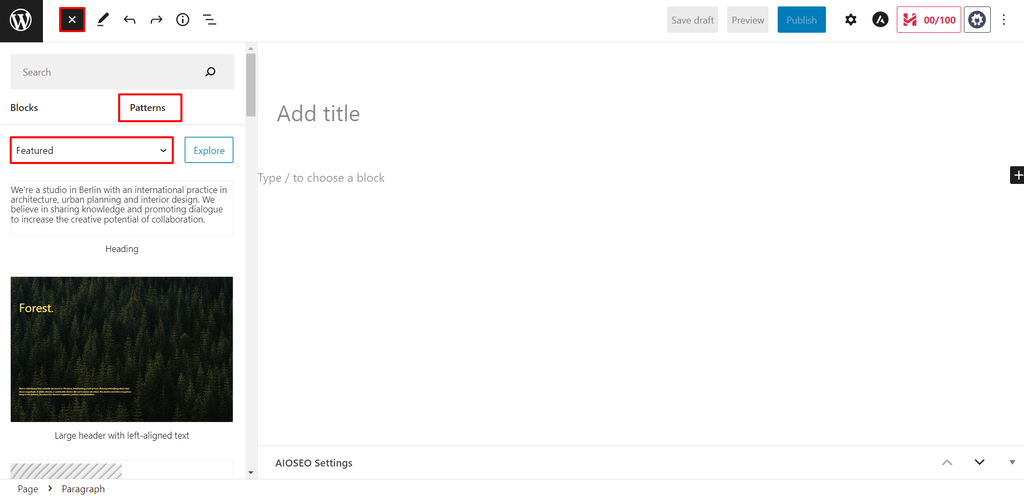The height and width of the screenshot is (496, 1024).
Task: Open the AIOSEO score 00/100 panel
Action: pos(927,20)
